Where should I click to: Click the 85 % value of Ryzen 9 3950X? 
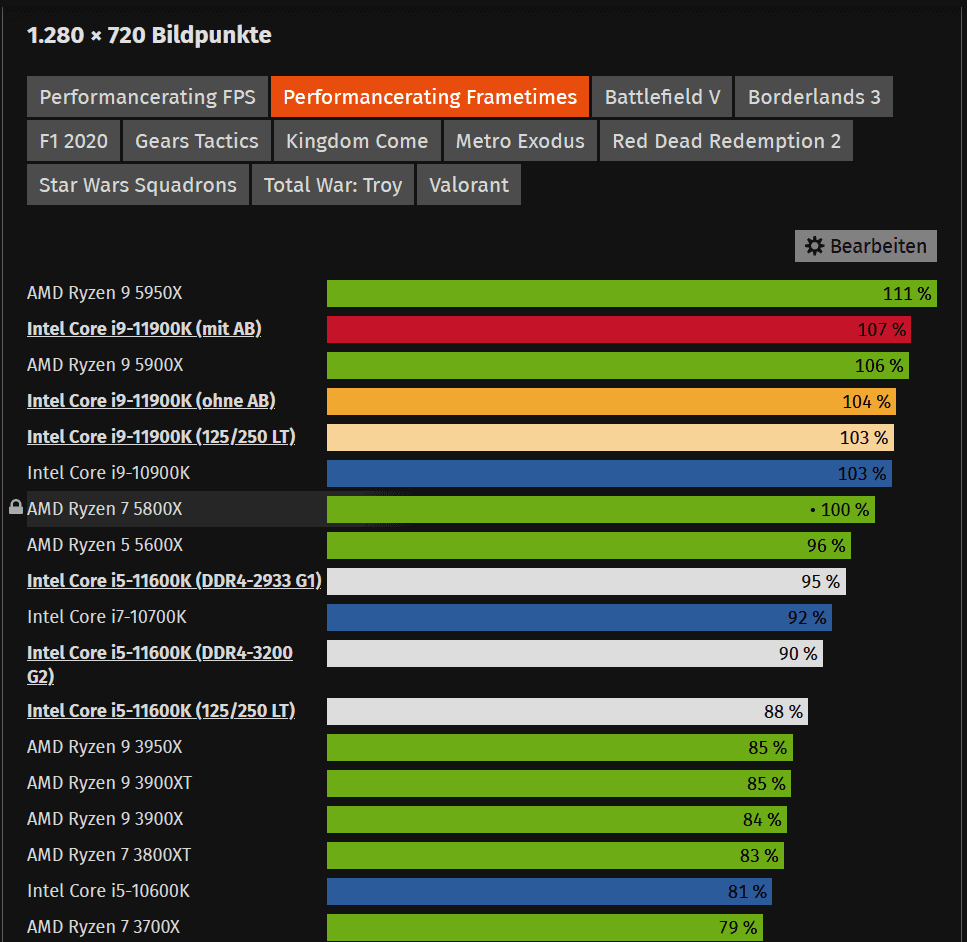tap(768, 748)
